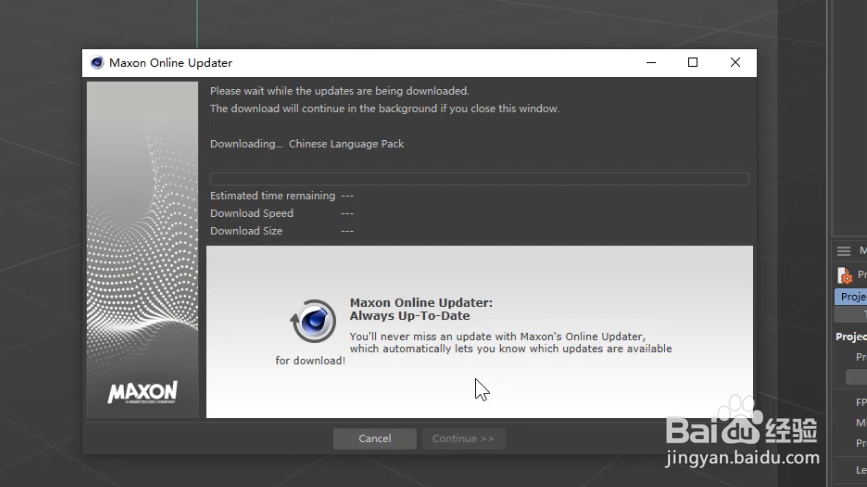
Task: Click the 'Estimated time remaining' label
Action: point(273,196)
